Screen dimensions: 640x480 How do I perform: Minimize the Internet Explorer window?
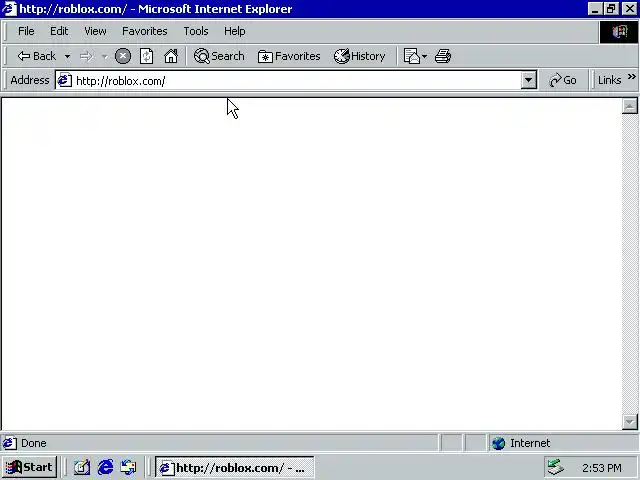(x=595, y=9)
